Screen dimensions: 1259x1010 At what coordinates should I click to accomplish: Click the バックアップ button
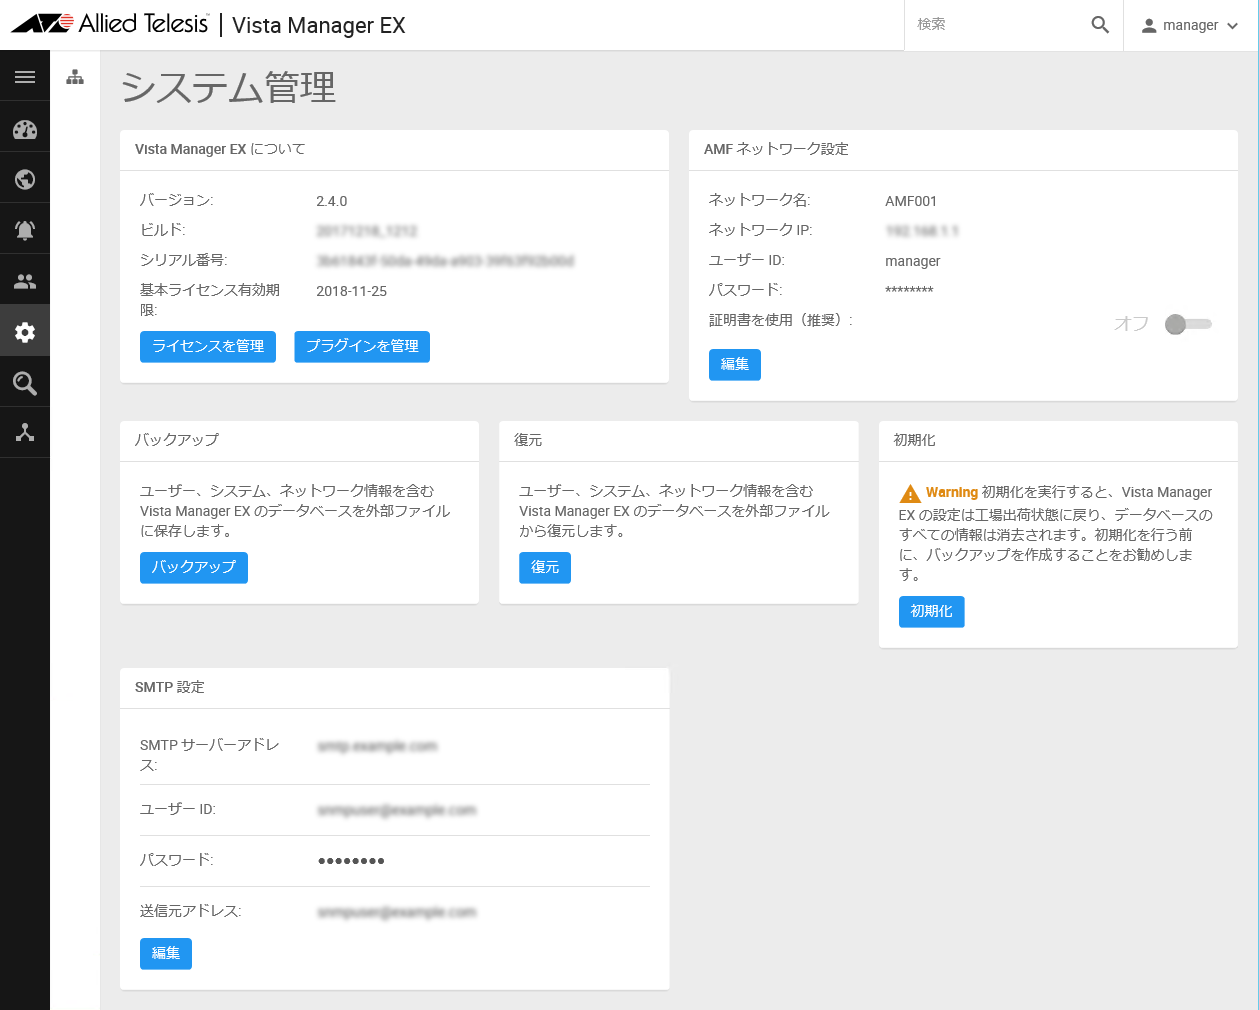[x=194, y=567]
